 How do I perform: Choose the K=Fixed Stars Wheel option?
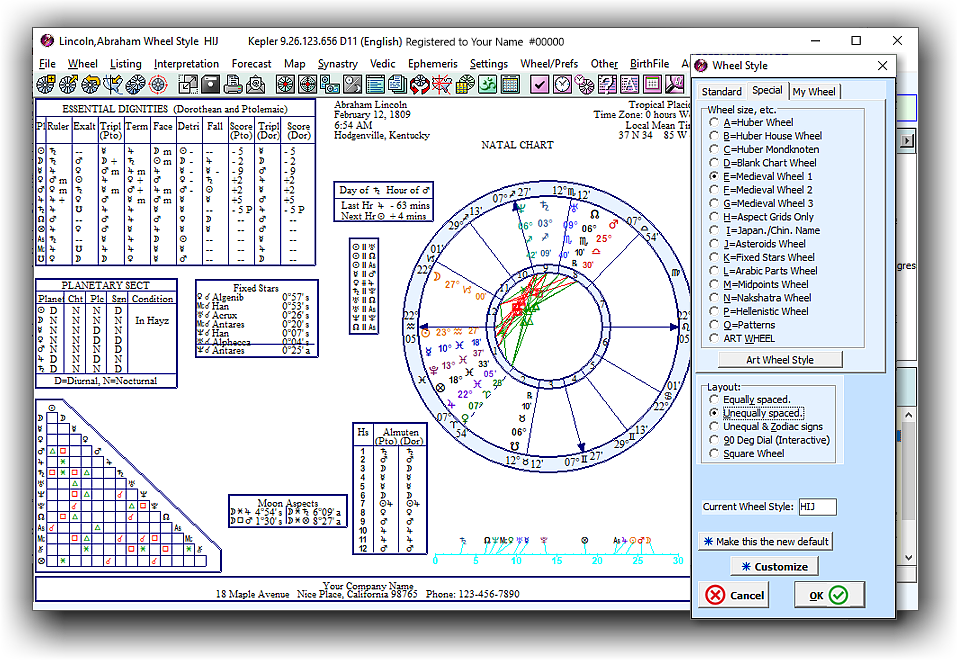(x=713, y=257)
